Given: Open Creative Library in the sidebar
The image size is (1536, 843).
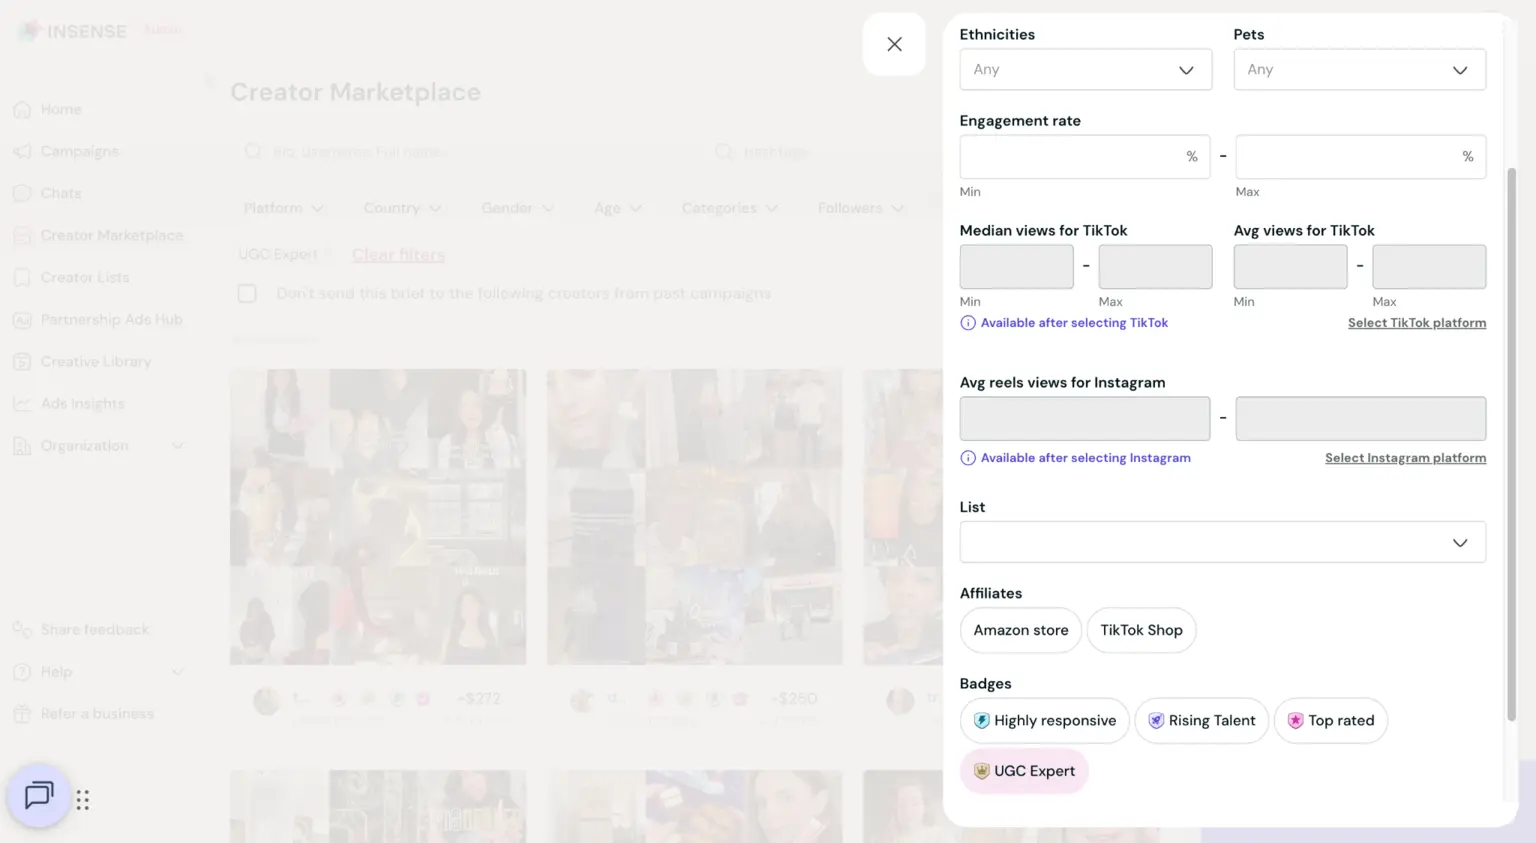Looking at the screenshot, I should click(x=96, y=361).
